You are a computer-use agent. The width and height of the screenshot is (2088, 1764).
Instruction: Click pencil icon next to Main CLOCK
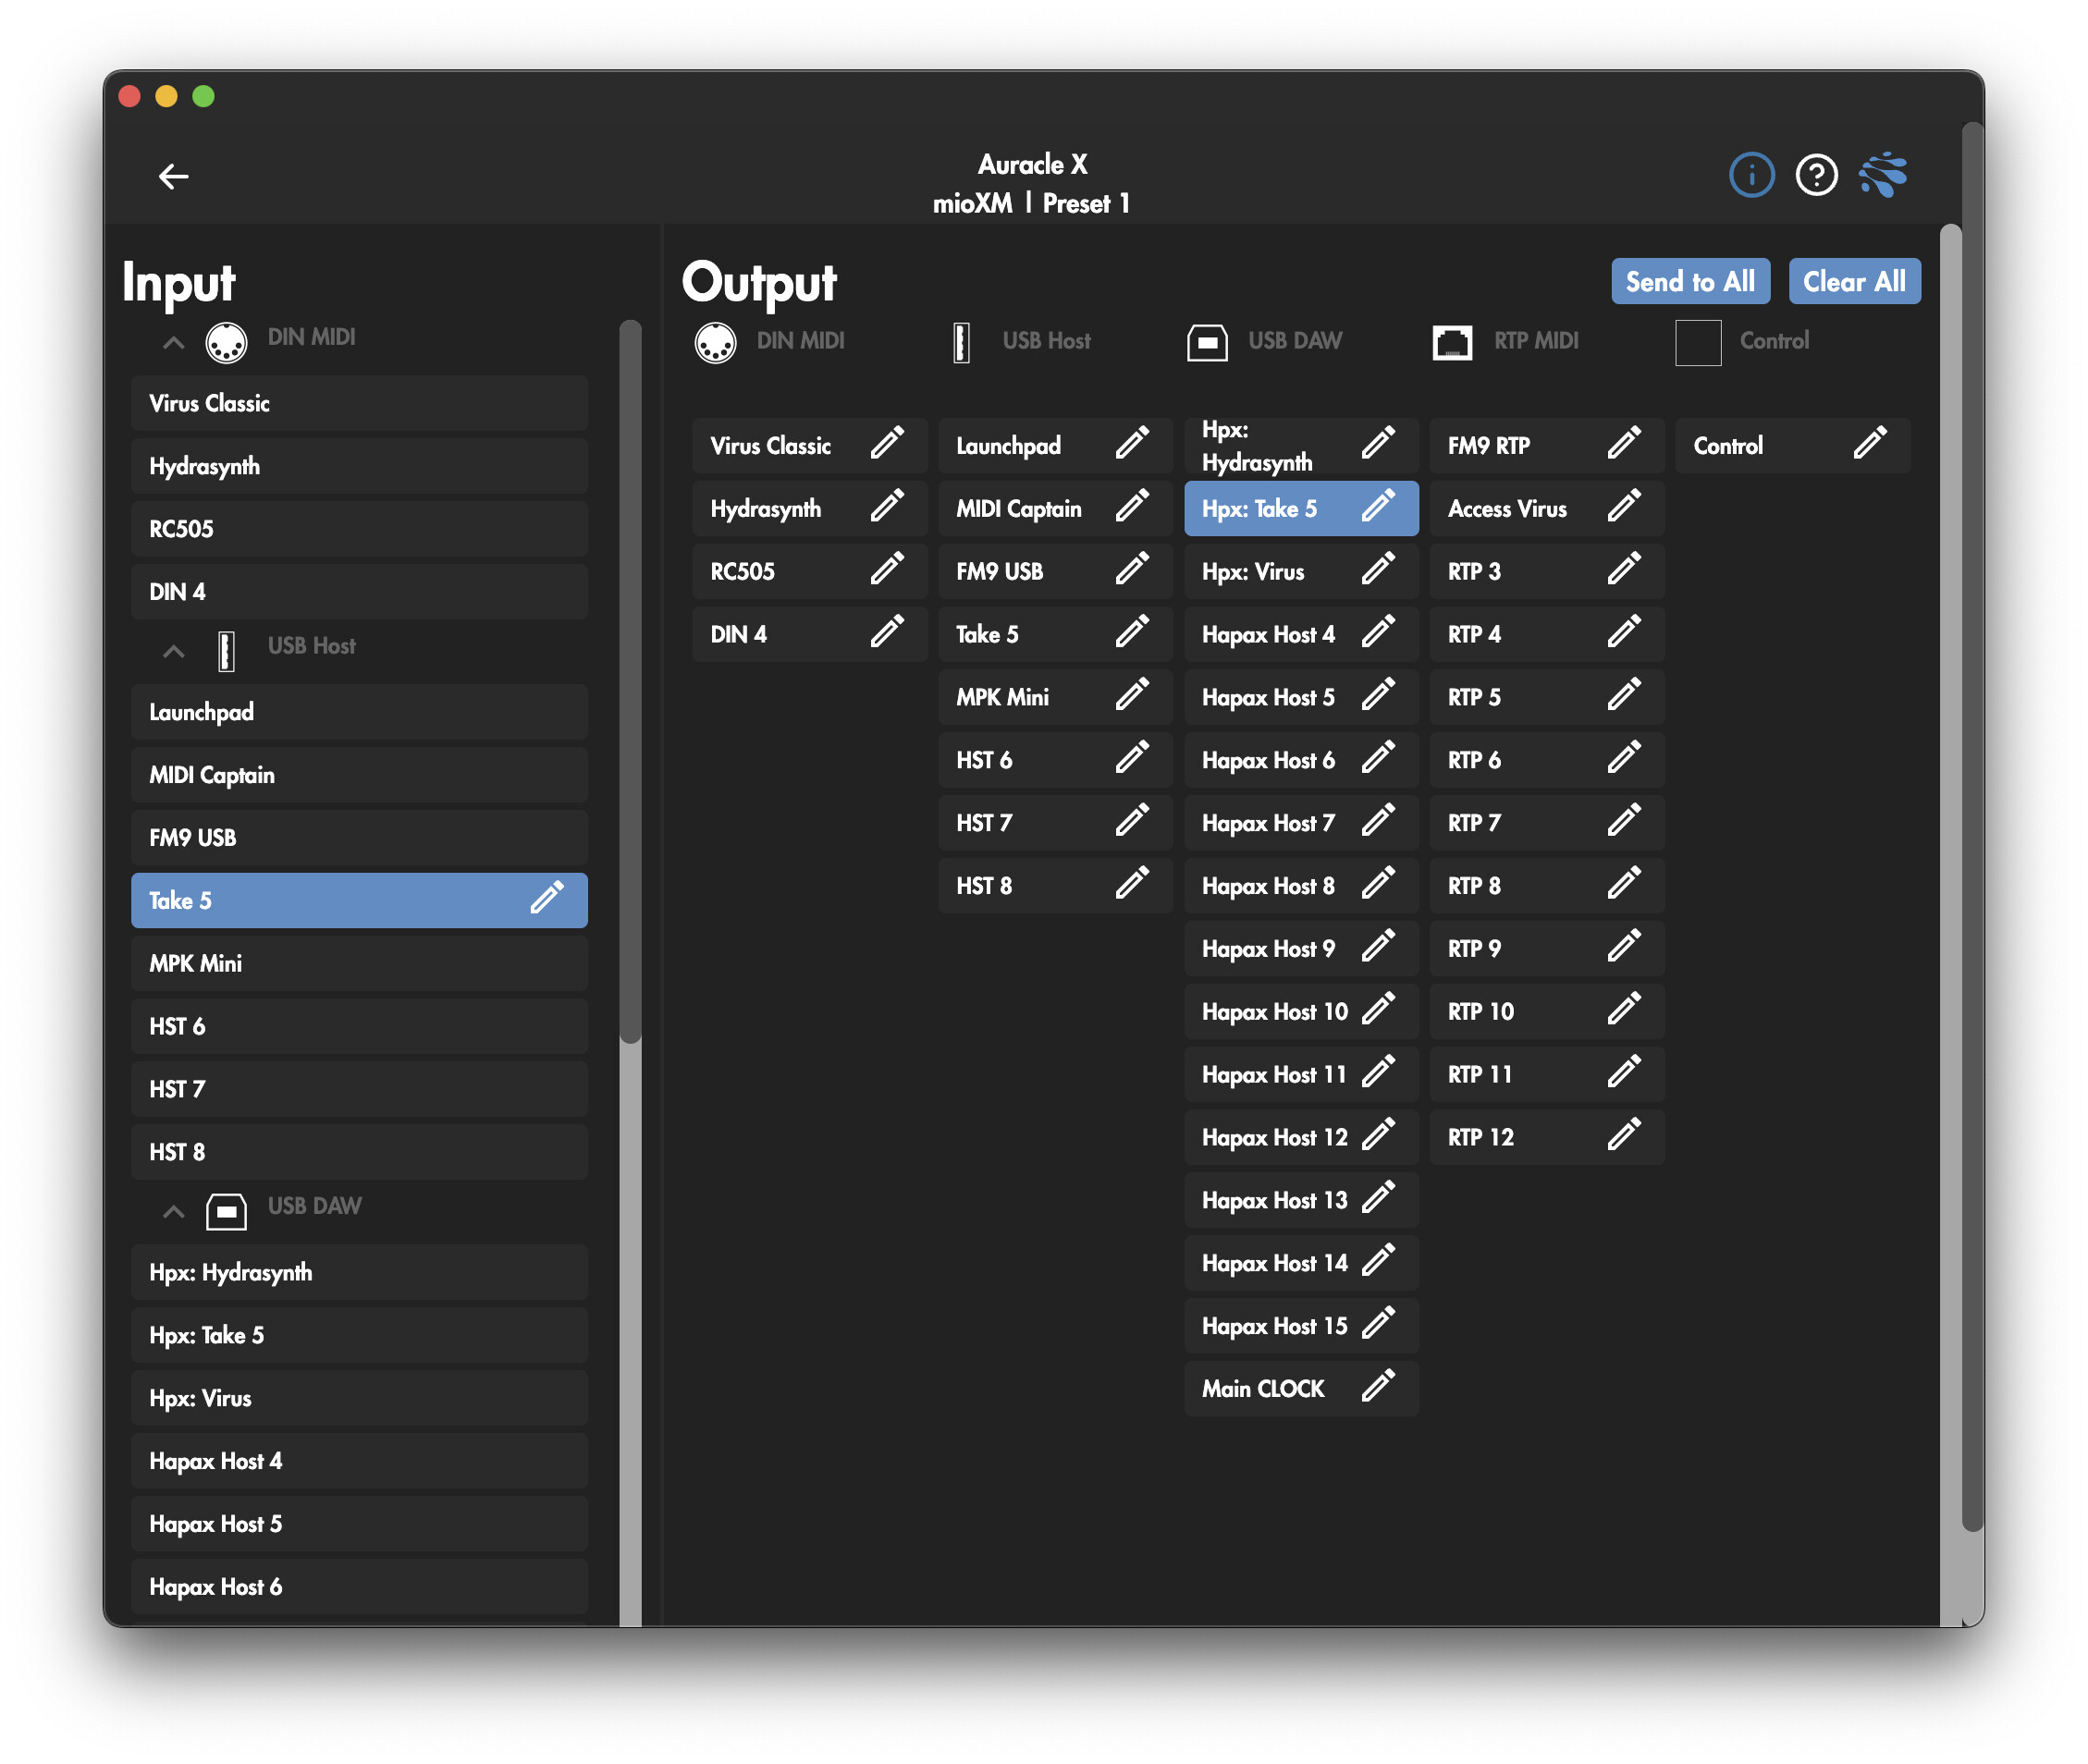tap(1377, 1387)
